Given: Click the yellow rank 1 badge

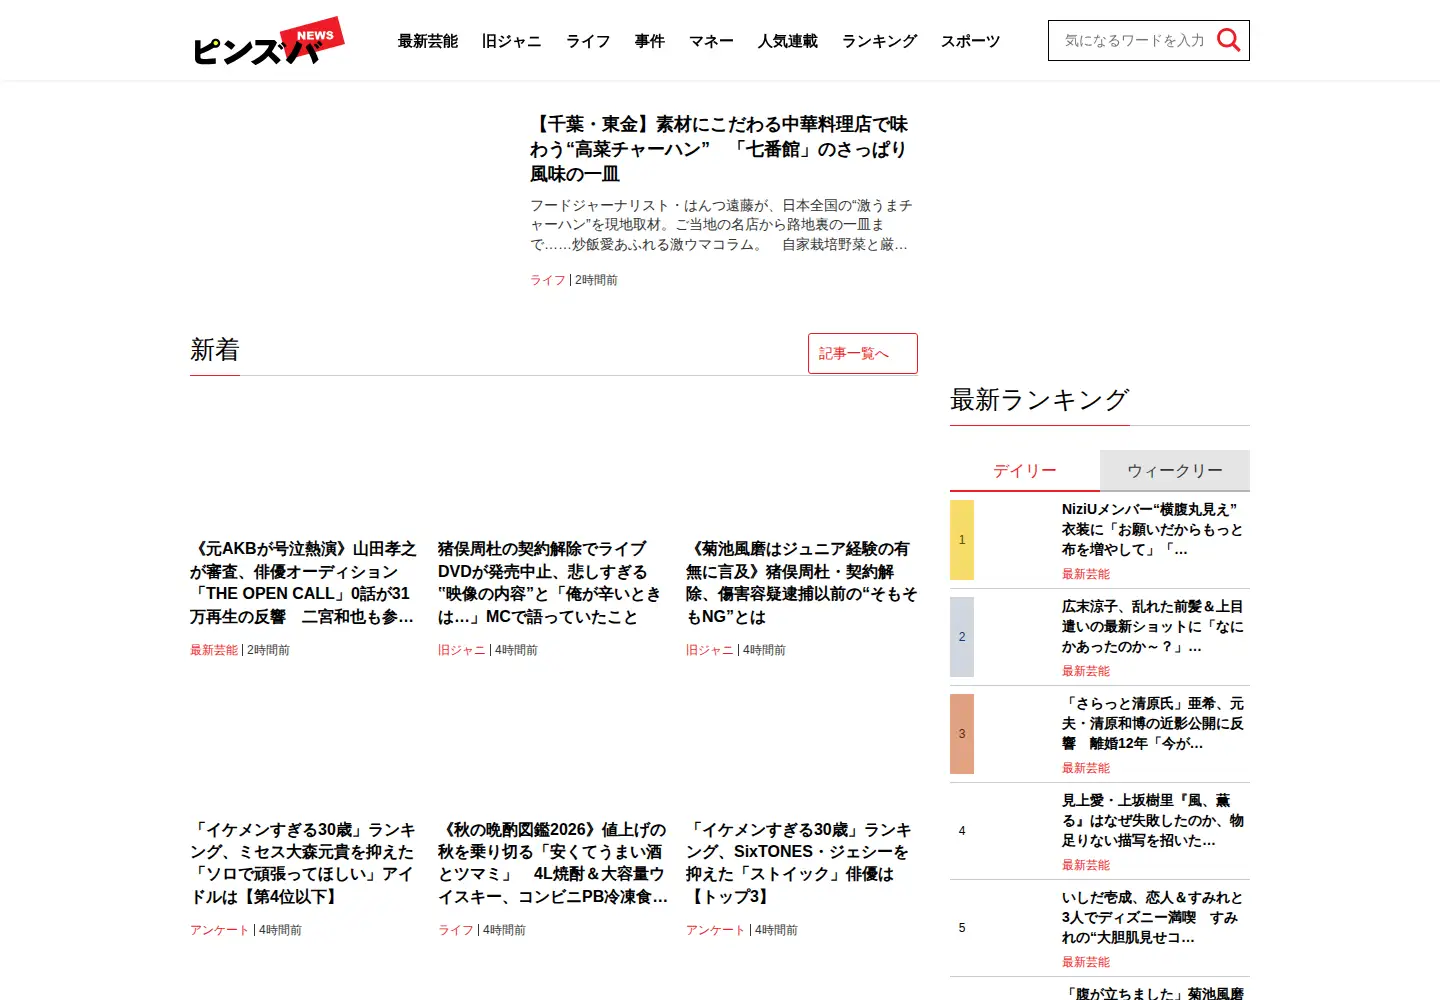Looking at the screenshot, I should point(962,540).
